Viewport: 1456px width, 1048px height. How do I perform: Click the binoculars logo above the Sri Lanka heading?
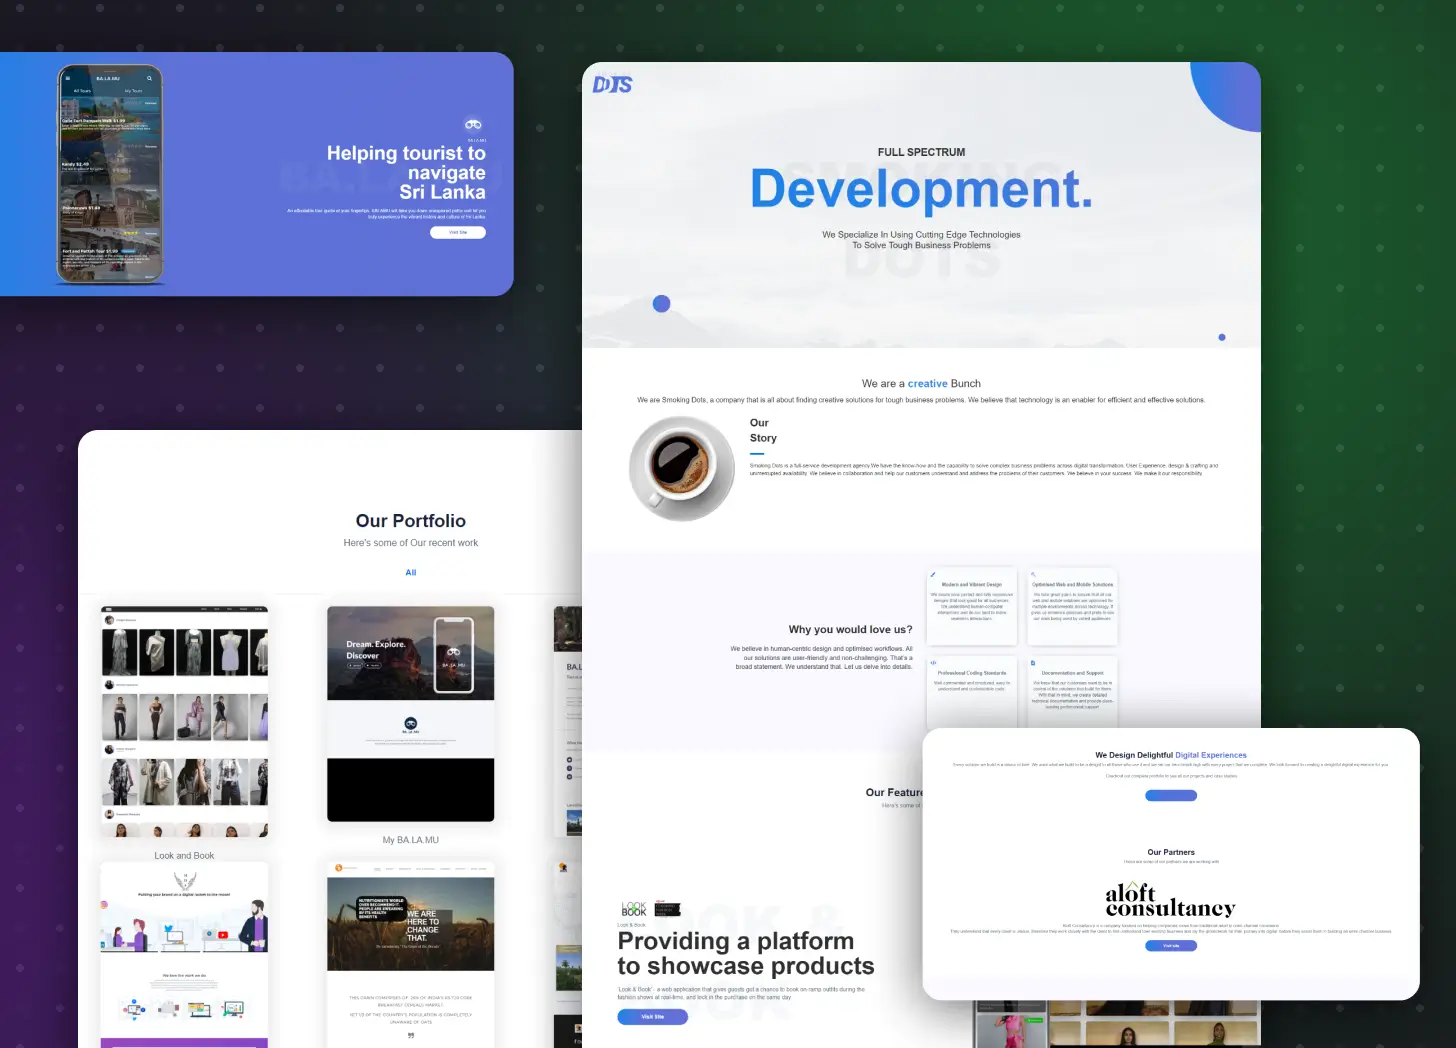pyautogui.click(x=473, y=125)
